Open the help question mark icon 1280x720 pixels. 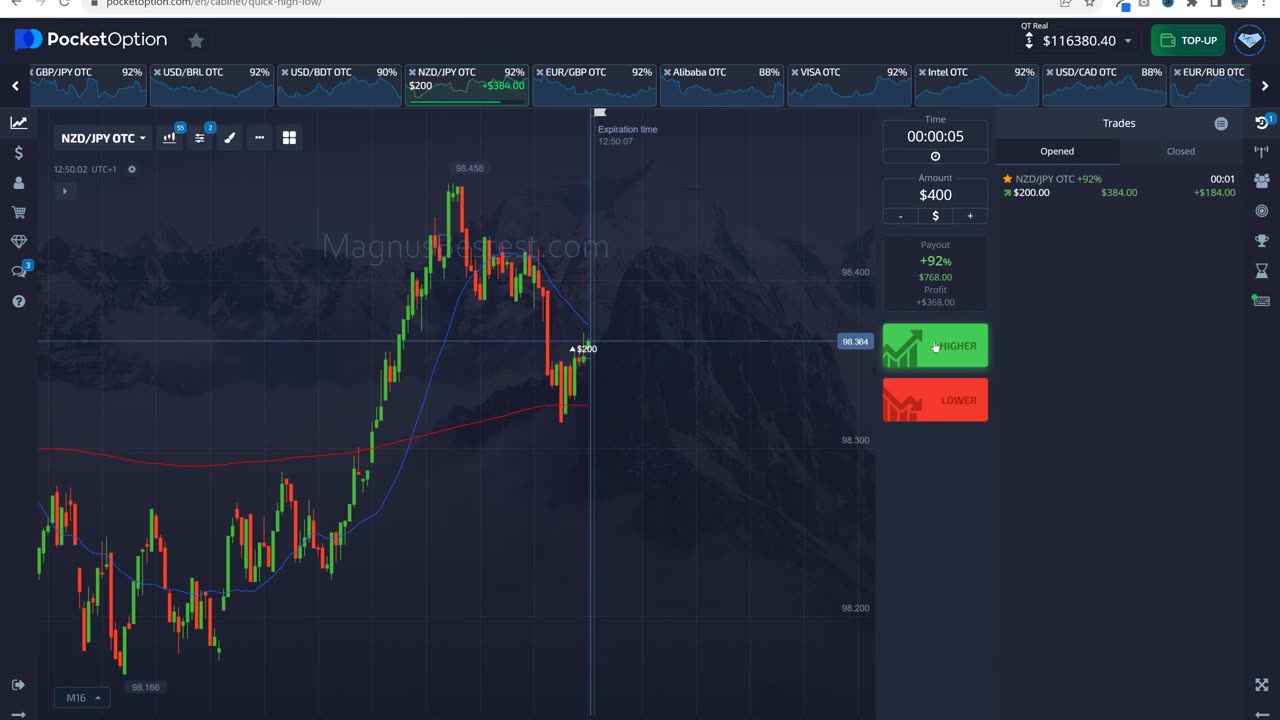click(x=18, y=301)
